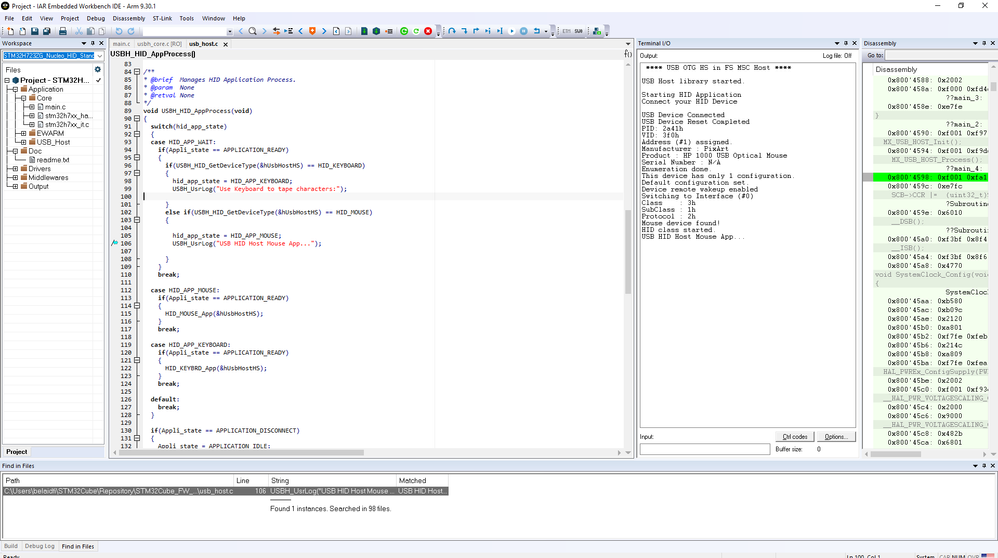Click the Undo arrow toolbar icon
This screenshot has height=558, width=998.
tap(119, 31)
